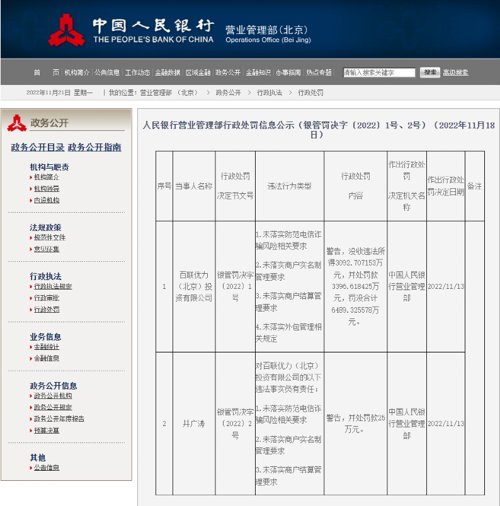Open the 金融信息 sidebar link

(x=47, y=358)
